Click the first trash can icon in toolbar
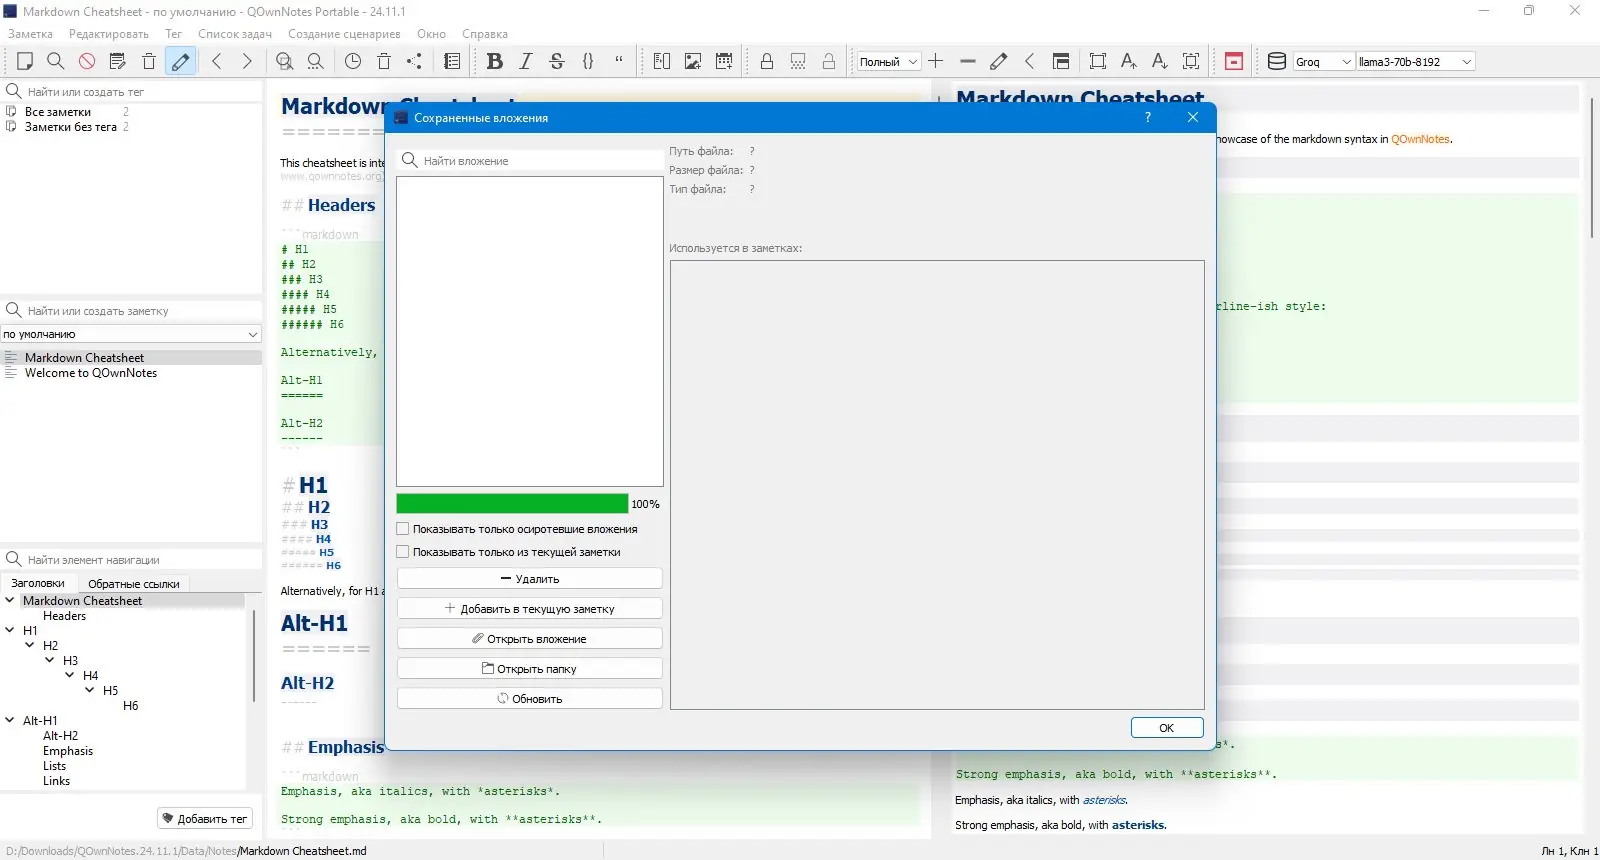This screenshot has width=1600, height=860. point(149,61)
